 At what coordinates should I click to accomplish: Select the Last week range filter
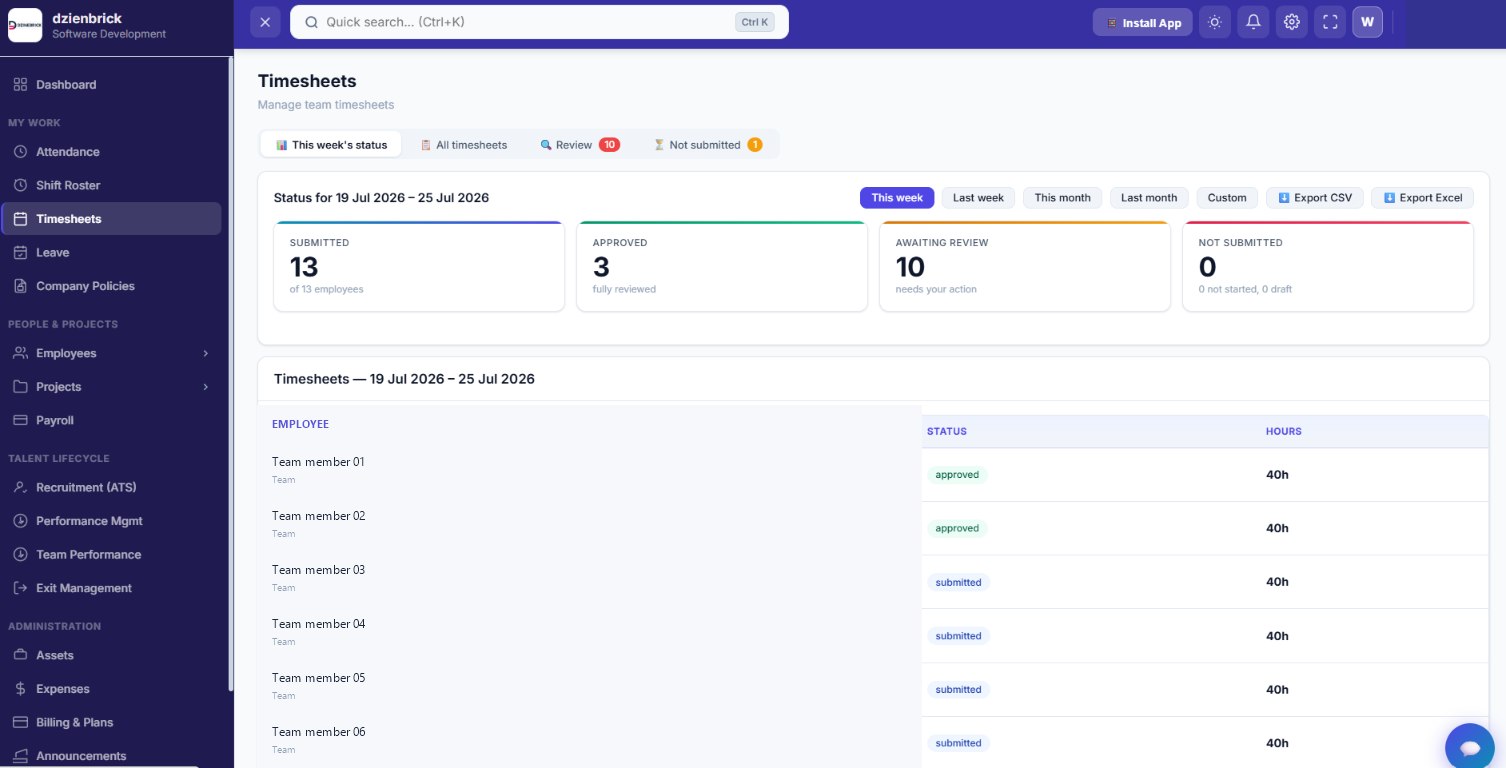coord(978,198)
